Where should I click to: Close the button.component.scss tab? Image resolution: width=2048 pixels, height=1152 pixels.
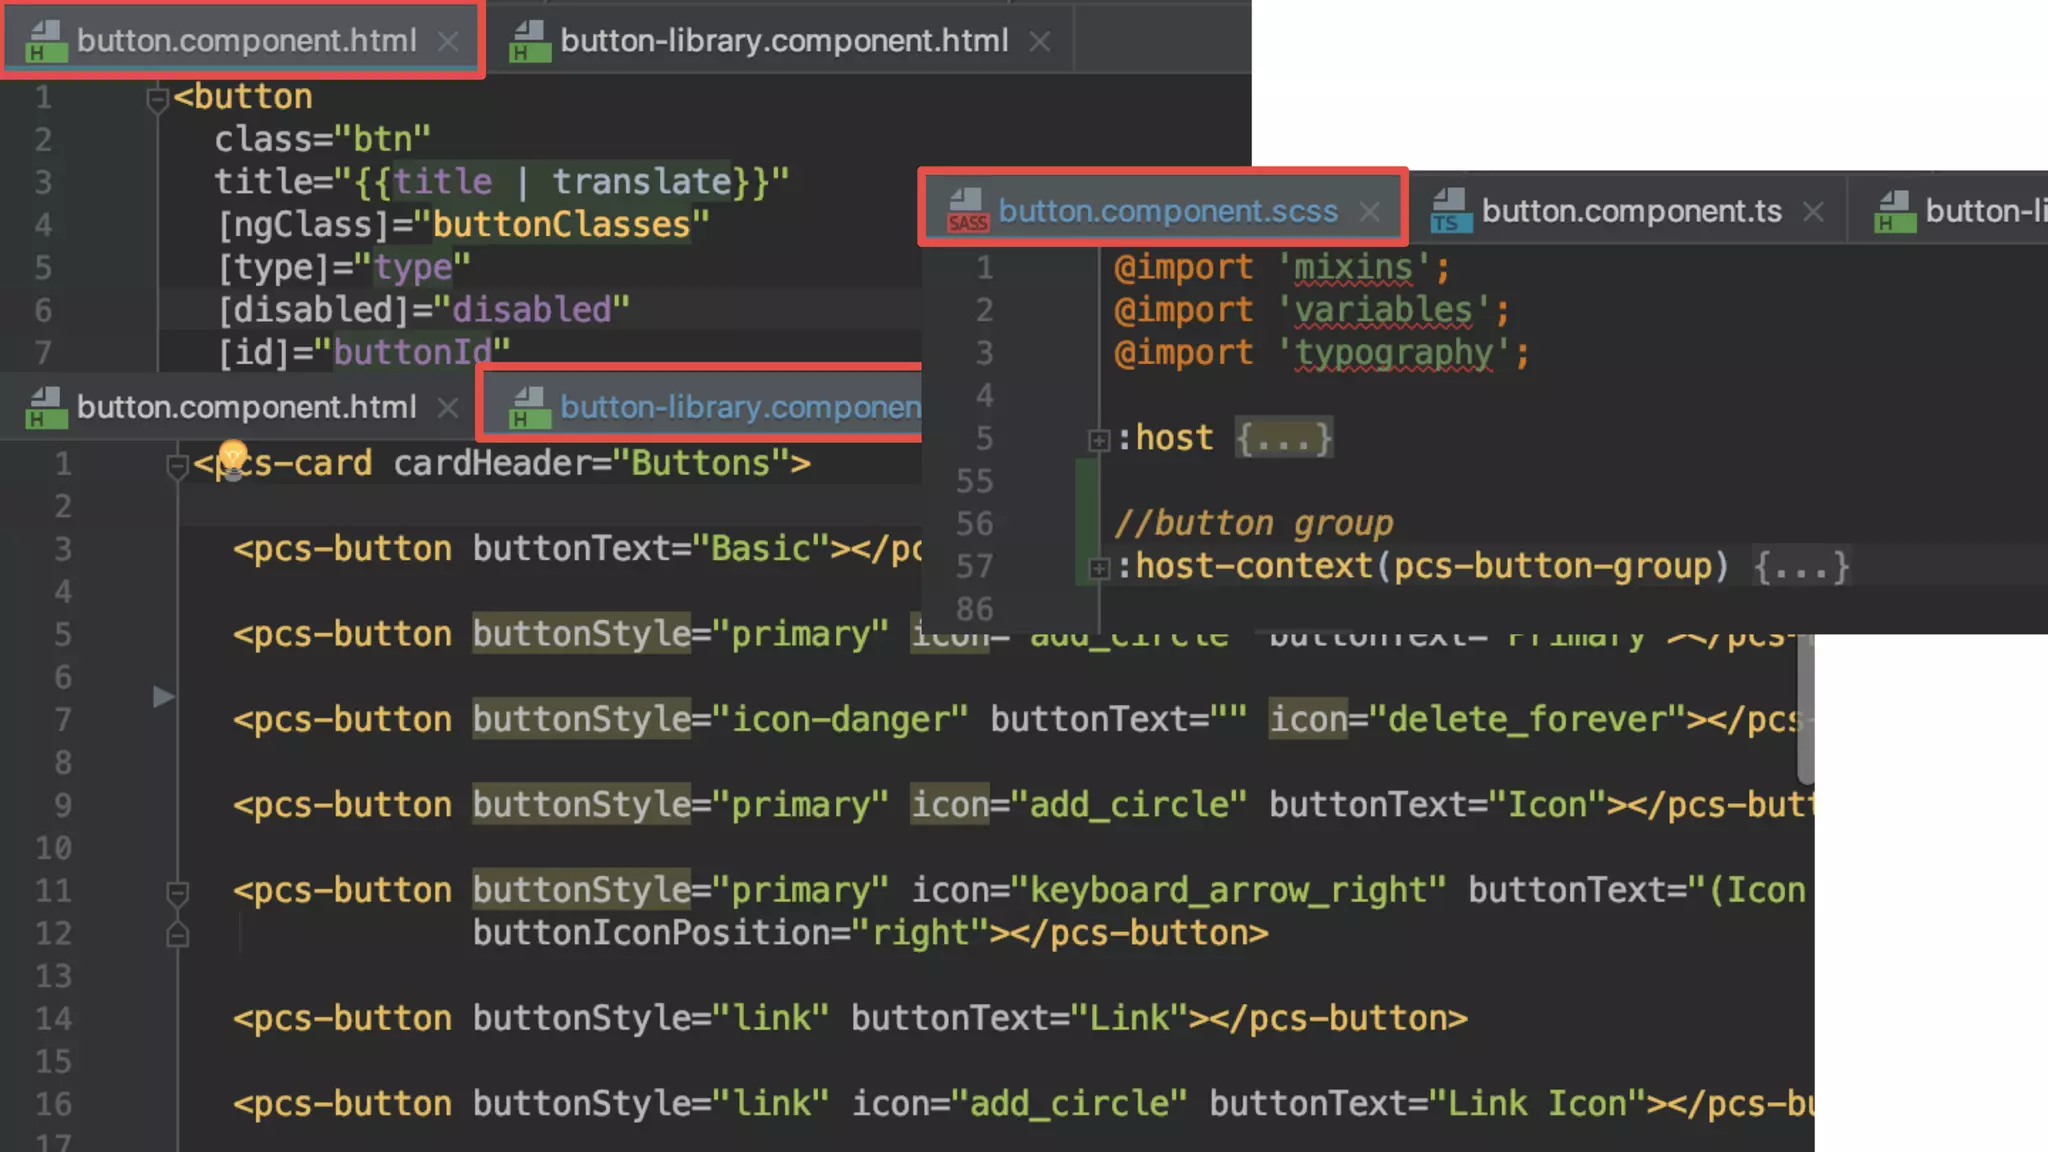[x=1370, y=212]
